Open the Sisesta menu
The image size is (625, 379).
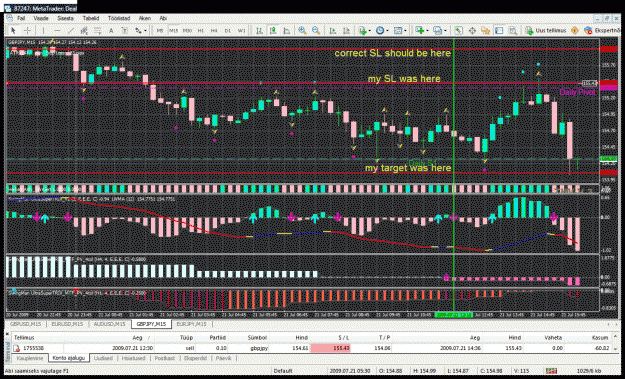65,18
